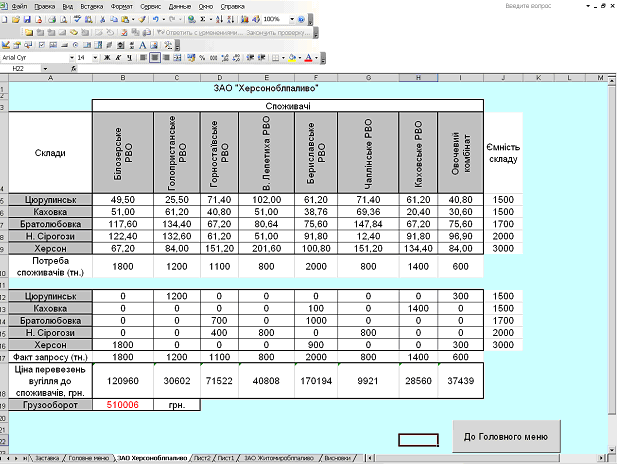The height and width of the screenshot is (464, 617).
Task: Toggle bold formatting button
Action: click(105, 58)
